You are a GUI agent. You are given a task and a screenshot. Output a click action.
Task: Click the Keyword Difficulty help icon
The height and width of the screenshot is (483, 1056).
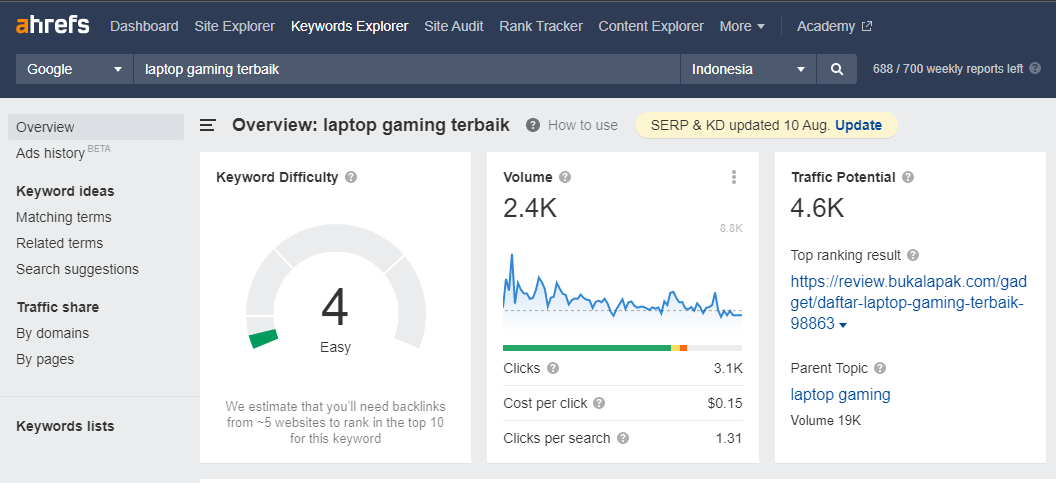coord(351,177)
